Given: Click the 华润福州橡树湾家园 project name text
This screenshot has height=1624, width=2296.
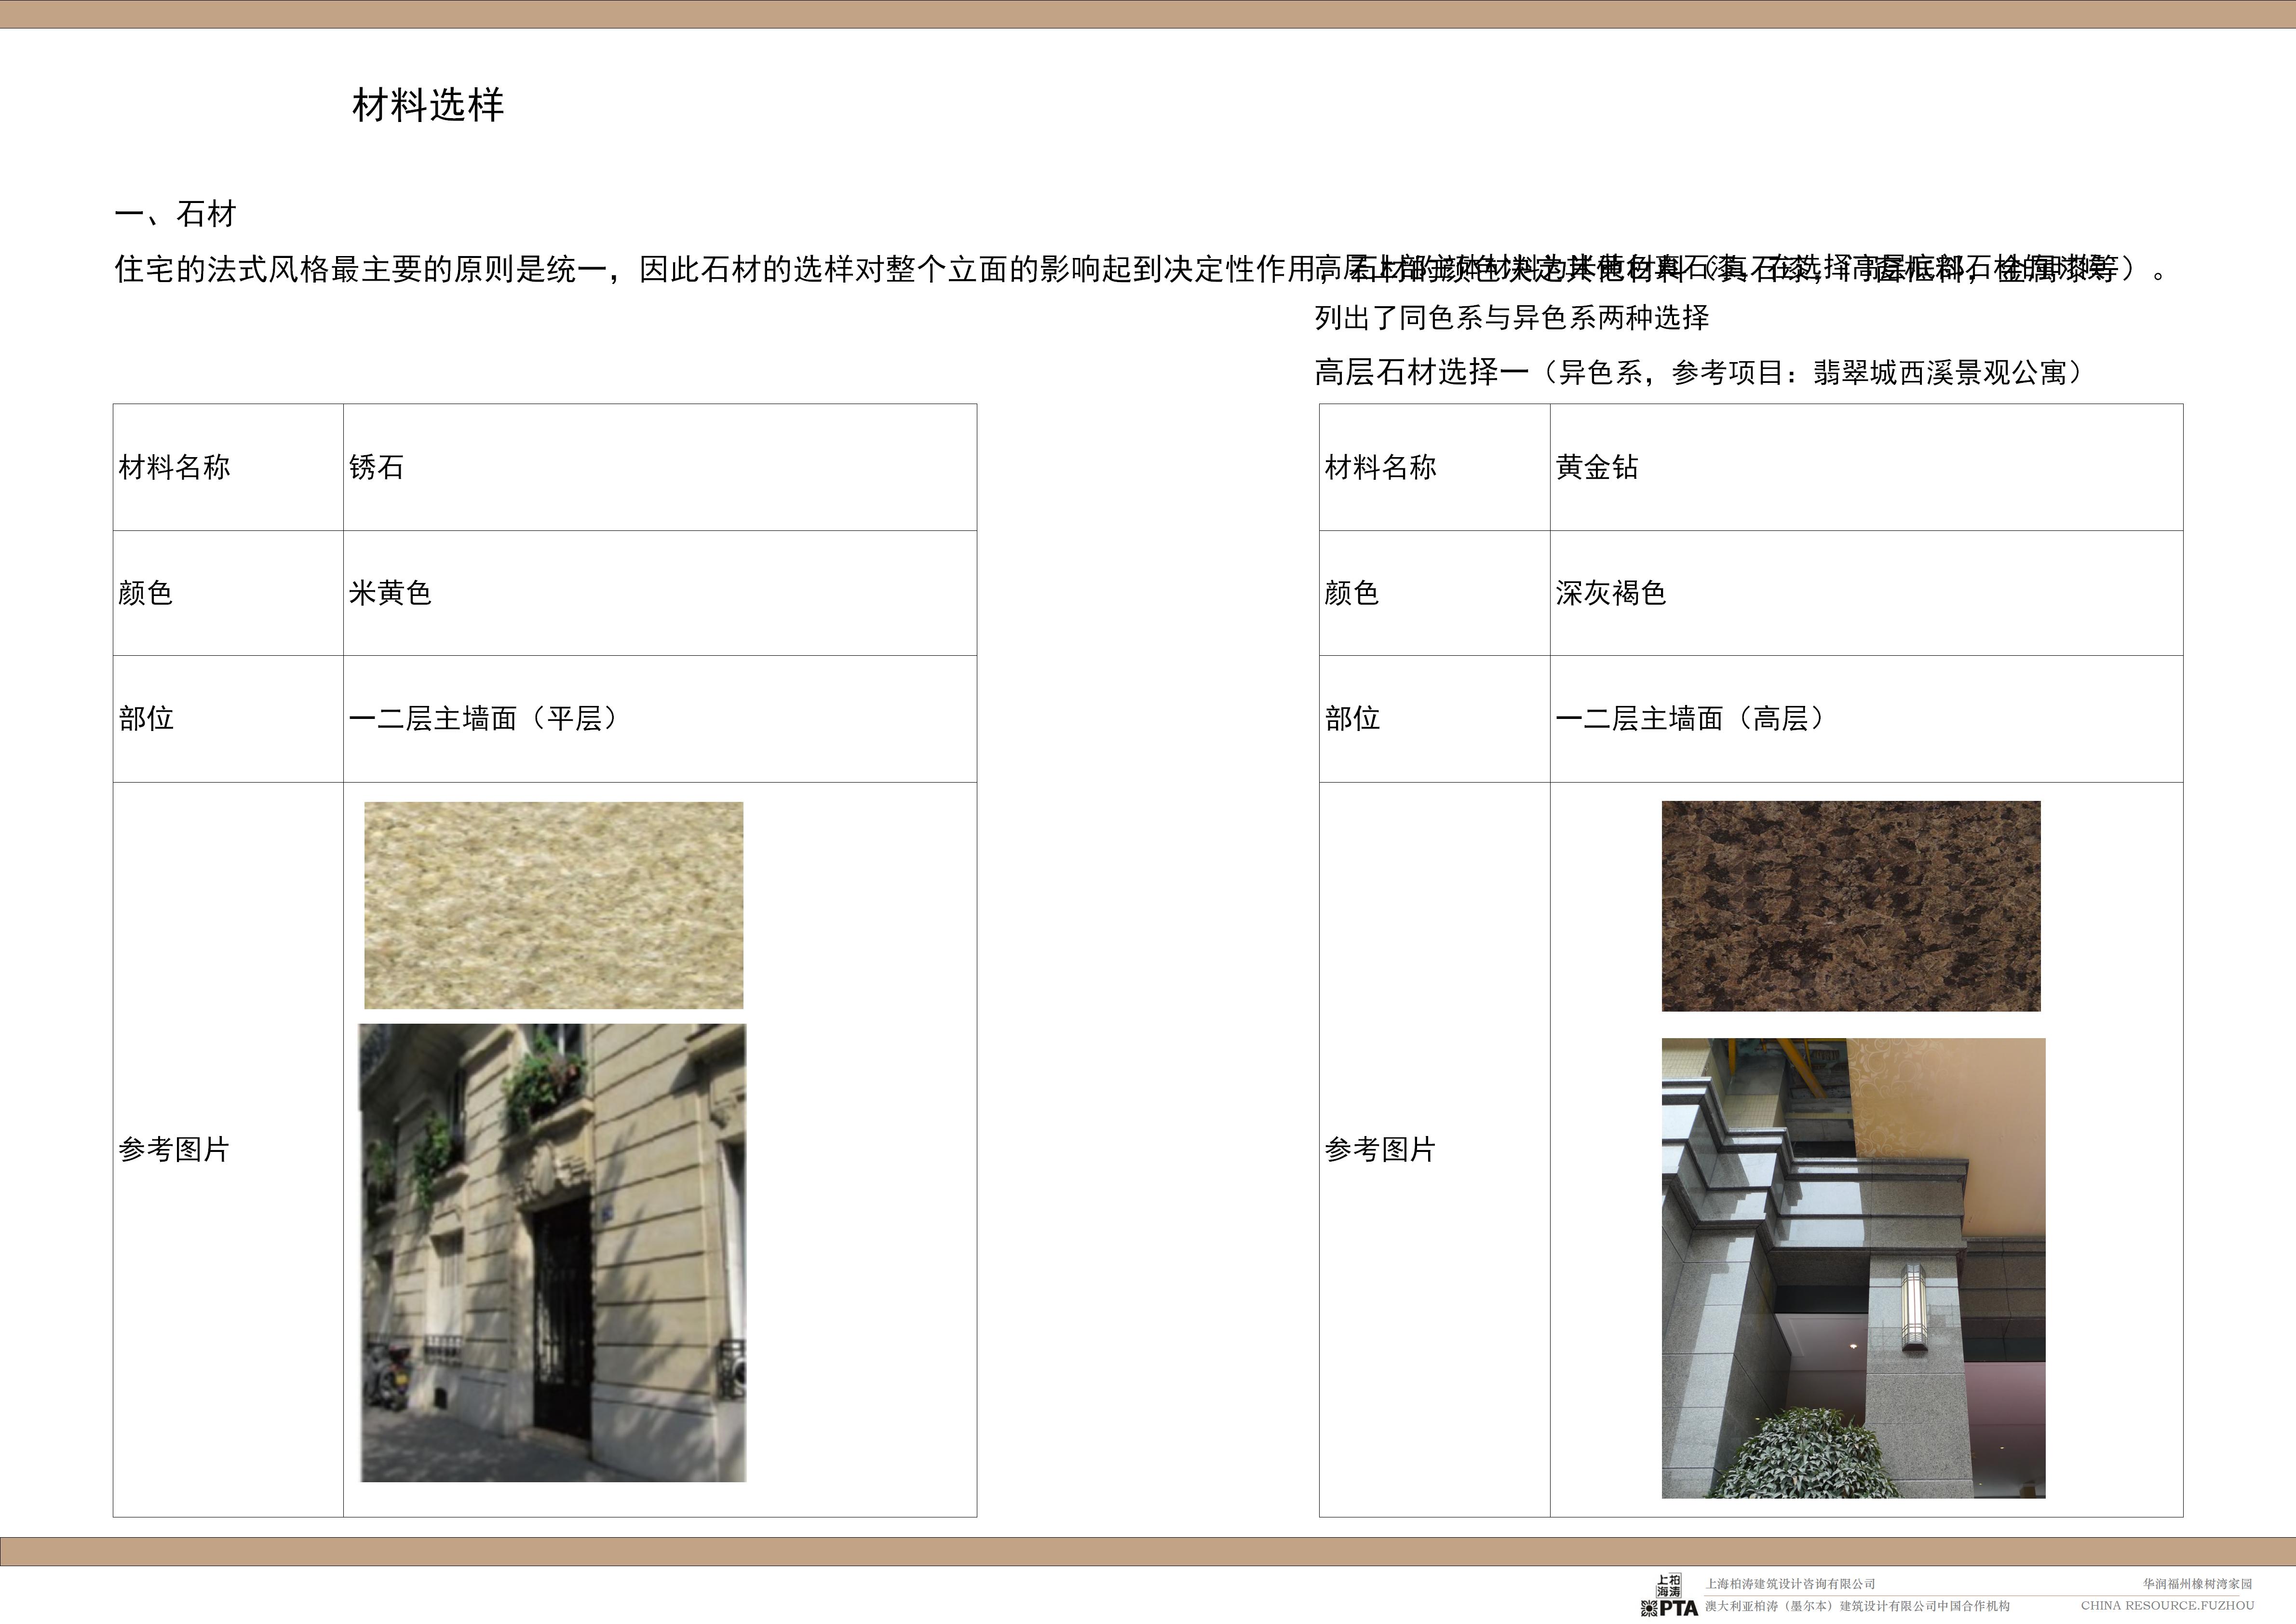Looking at the screenshot, I should pos(2197,1584).
